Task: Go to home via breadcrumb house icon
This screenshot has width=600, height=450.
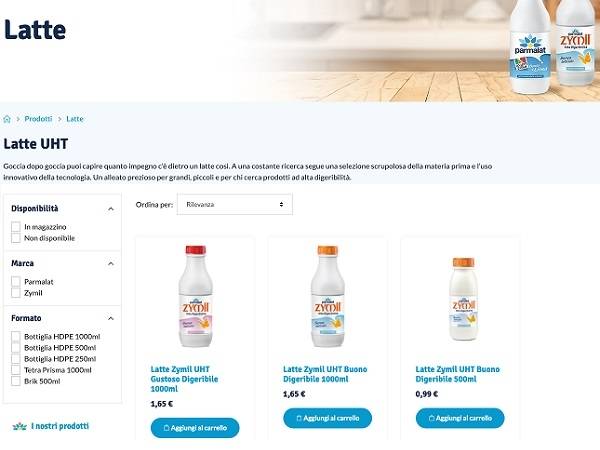Action: [7, 119]
